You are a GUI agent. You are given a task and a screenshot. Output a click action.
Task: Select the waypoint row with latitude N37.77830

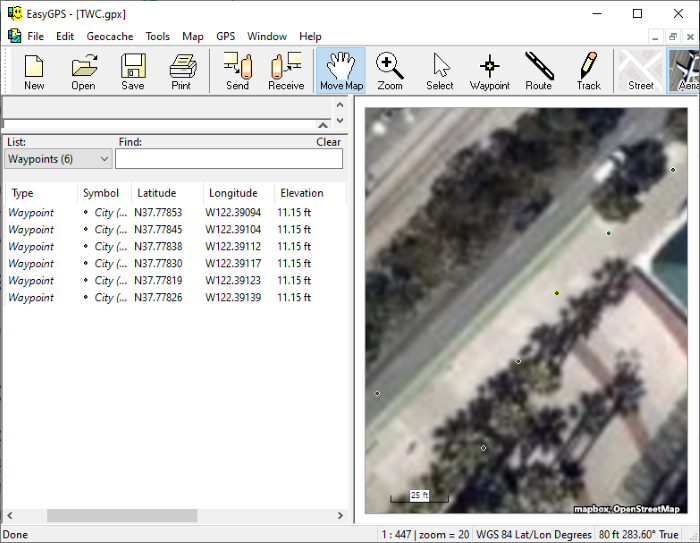coord(175,263)
